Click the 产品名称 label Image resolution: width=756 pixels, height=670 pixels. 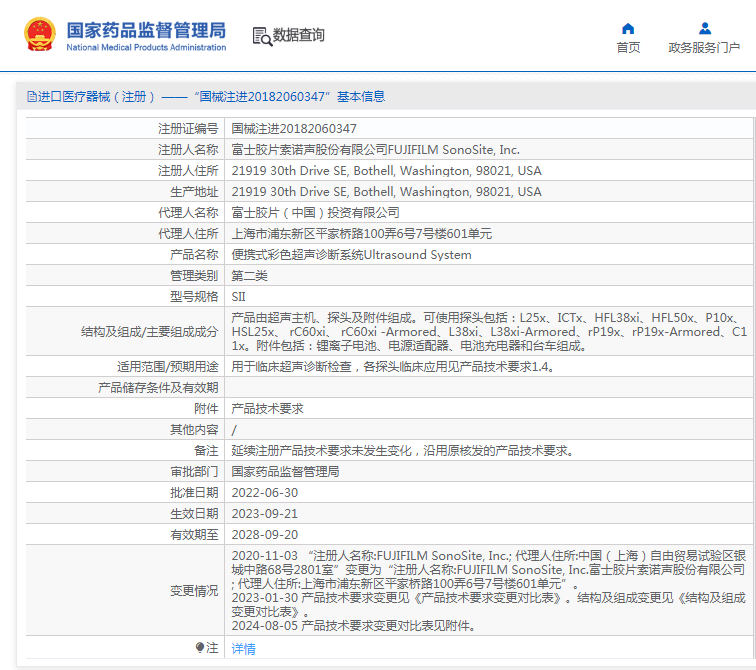pyautogui.click(x=194, y=255)
